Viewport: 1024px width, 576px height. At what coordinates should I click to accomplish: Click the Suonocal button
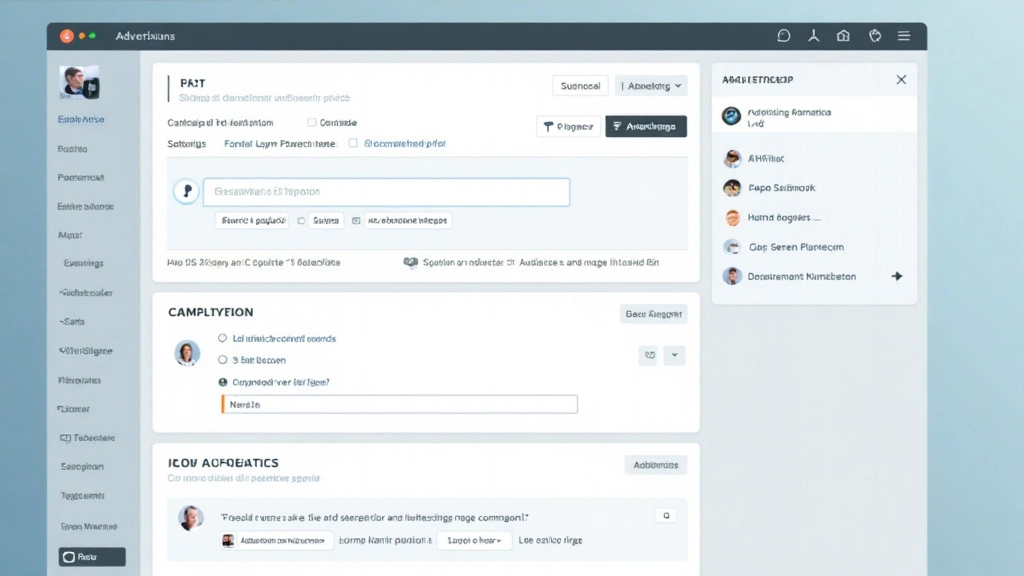point(580,86)
